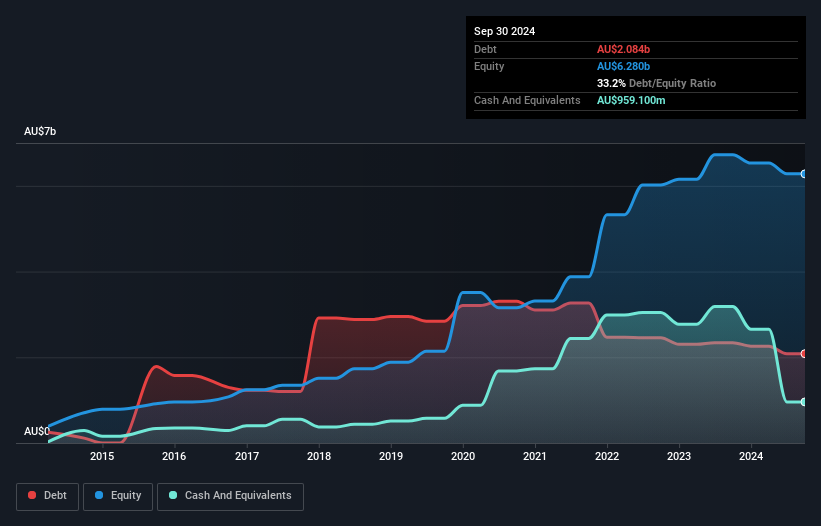Click the 2016 x-axis label
821x526 pixels.
coord(174,456)
